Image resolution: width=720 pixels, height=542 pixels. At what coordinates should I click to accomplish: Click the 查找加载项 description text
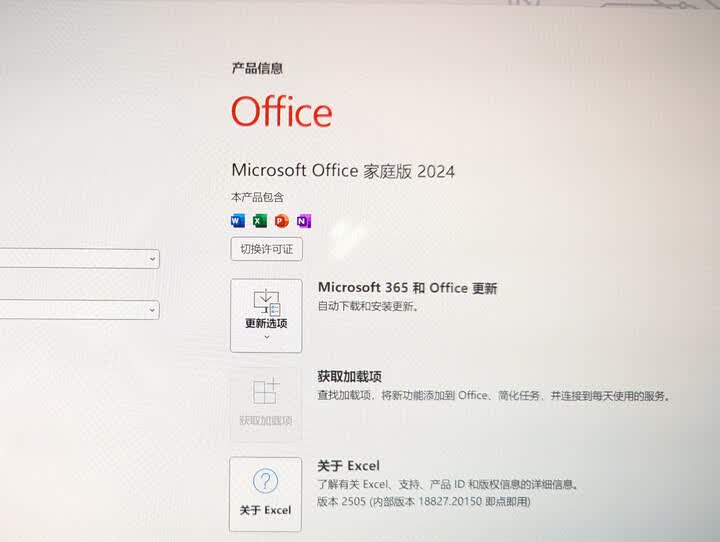494,395
